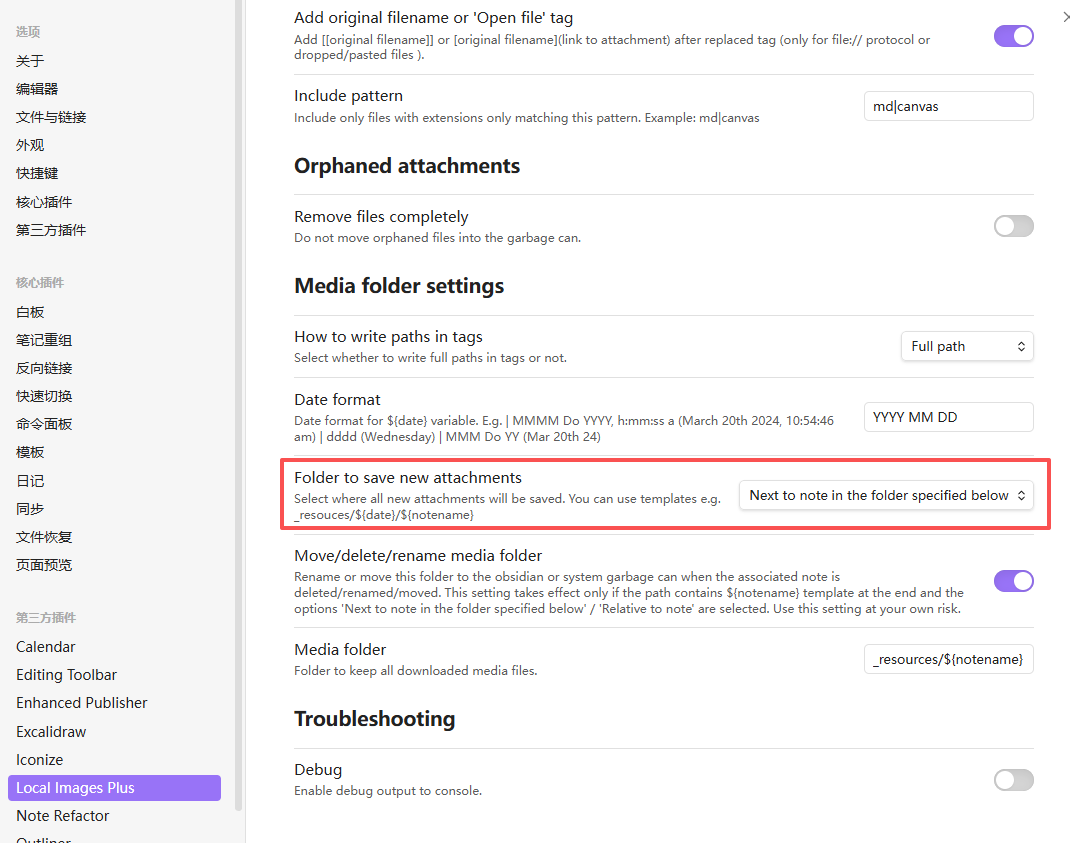Open Excalidraw plugin settings

tap(51, 732)
